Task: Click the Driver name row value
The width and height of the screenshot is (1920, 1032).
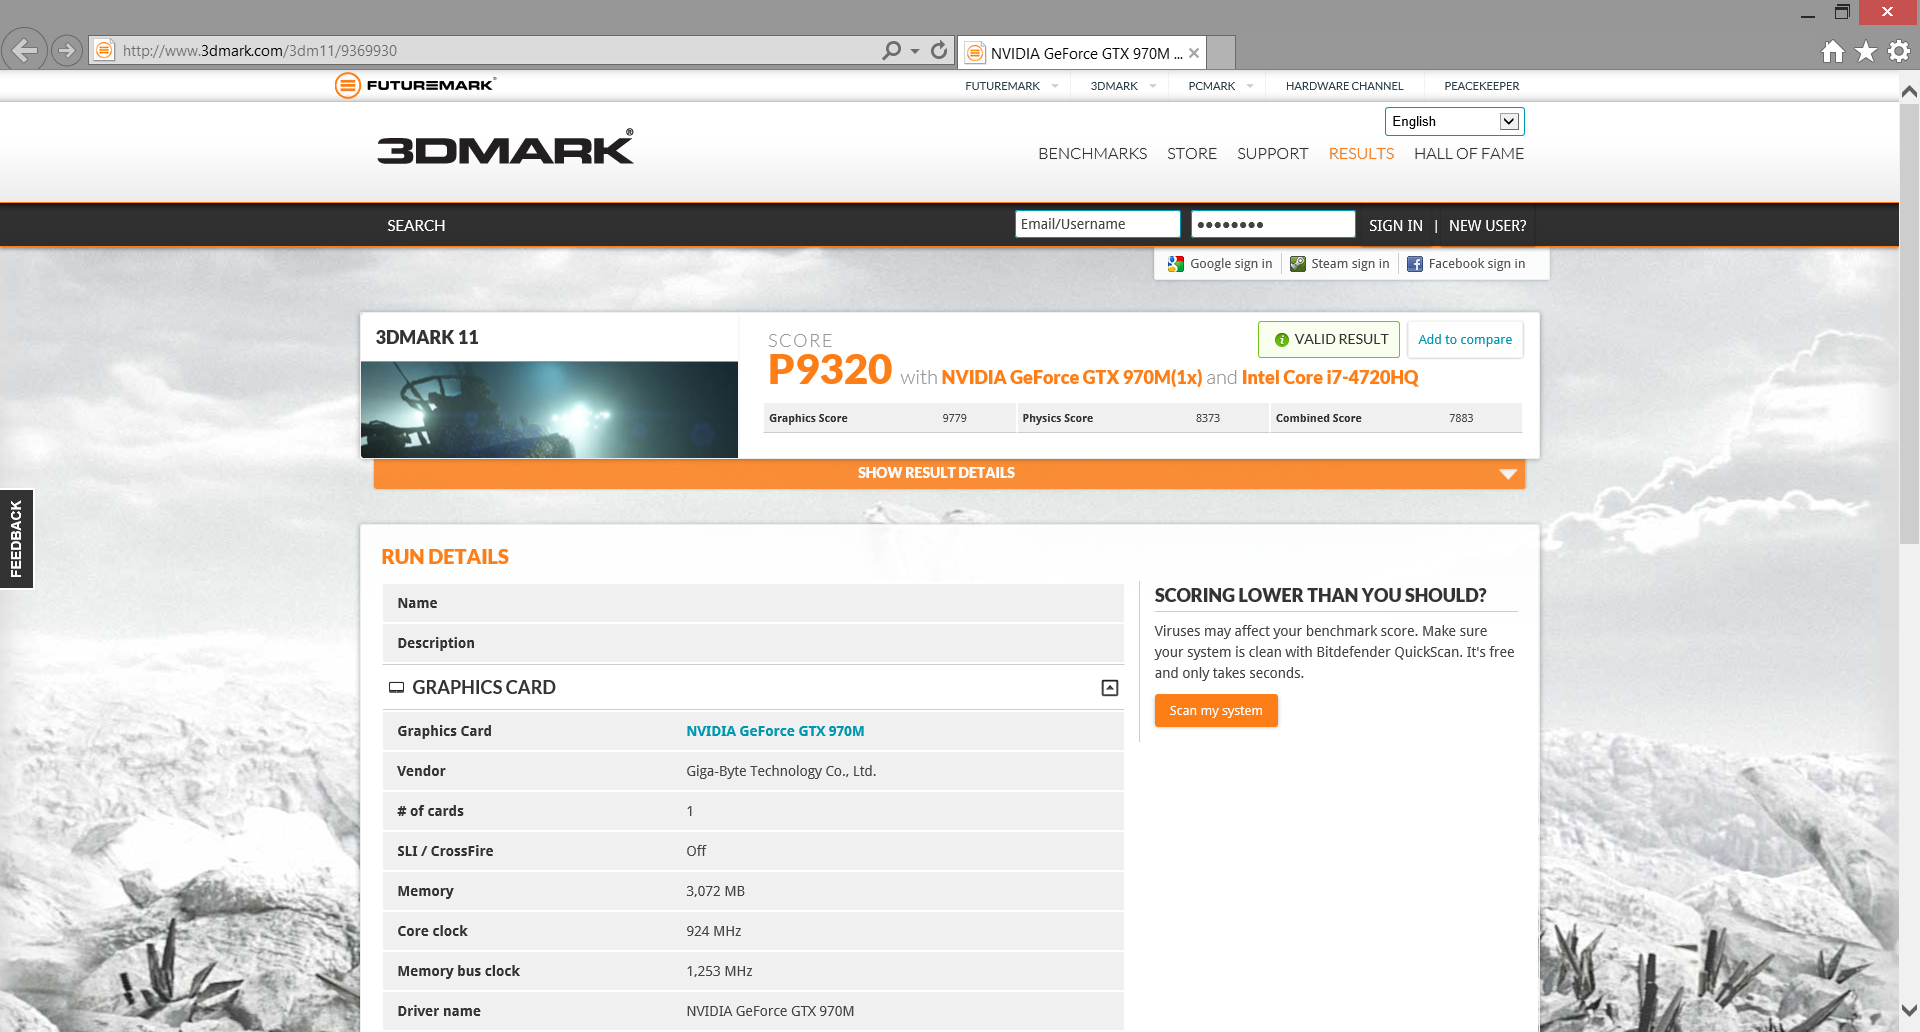Action: (x=770, y=1011)
